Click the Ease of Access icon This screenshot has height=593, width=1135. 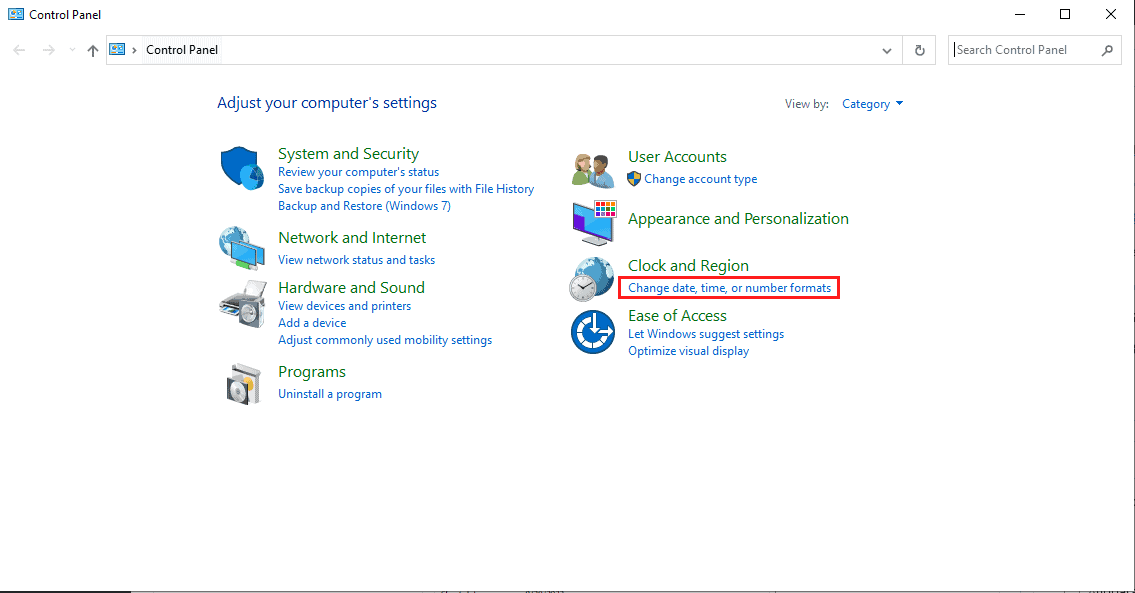(593, 332)
